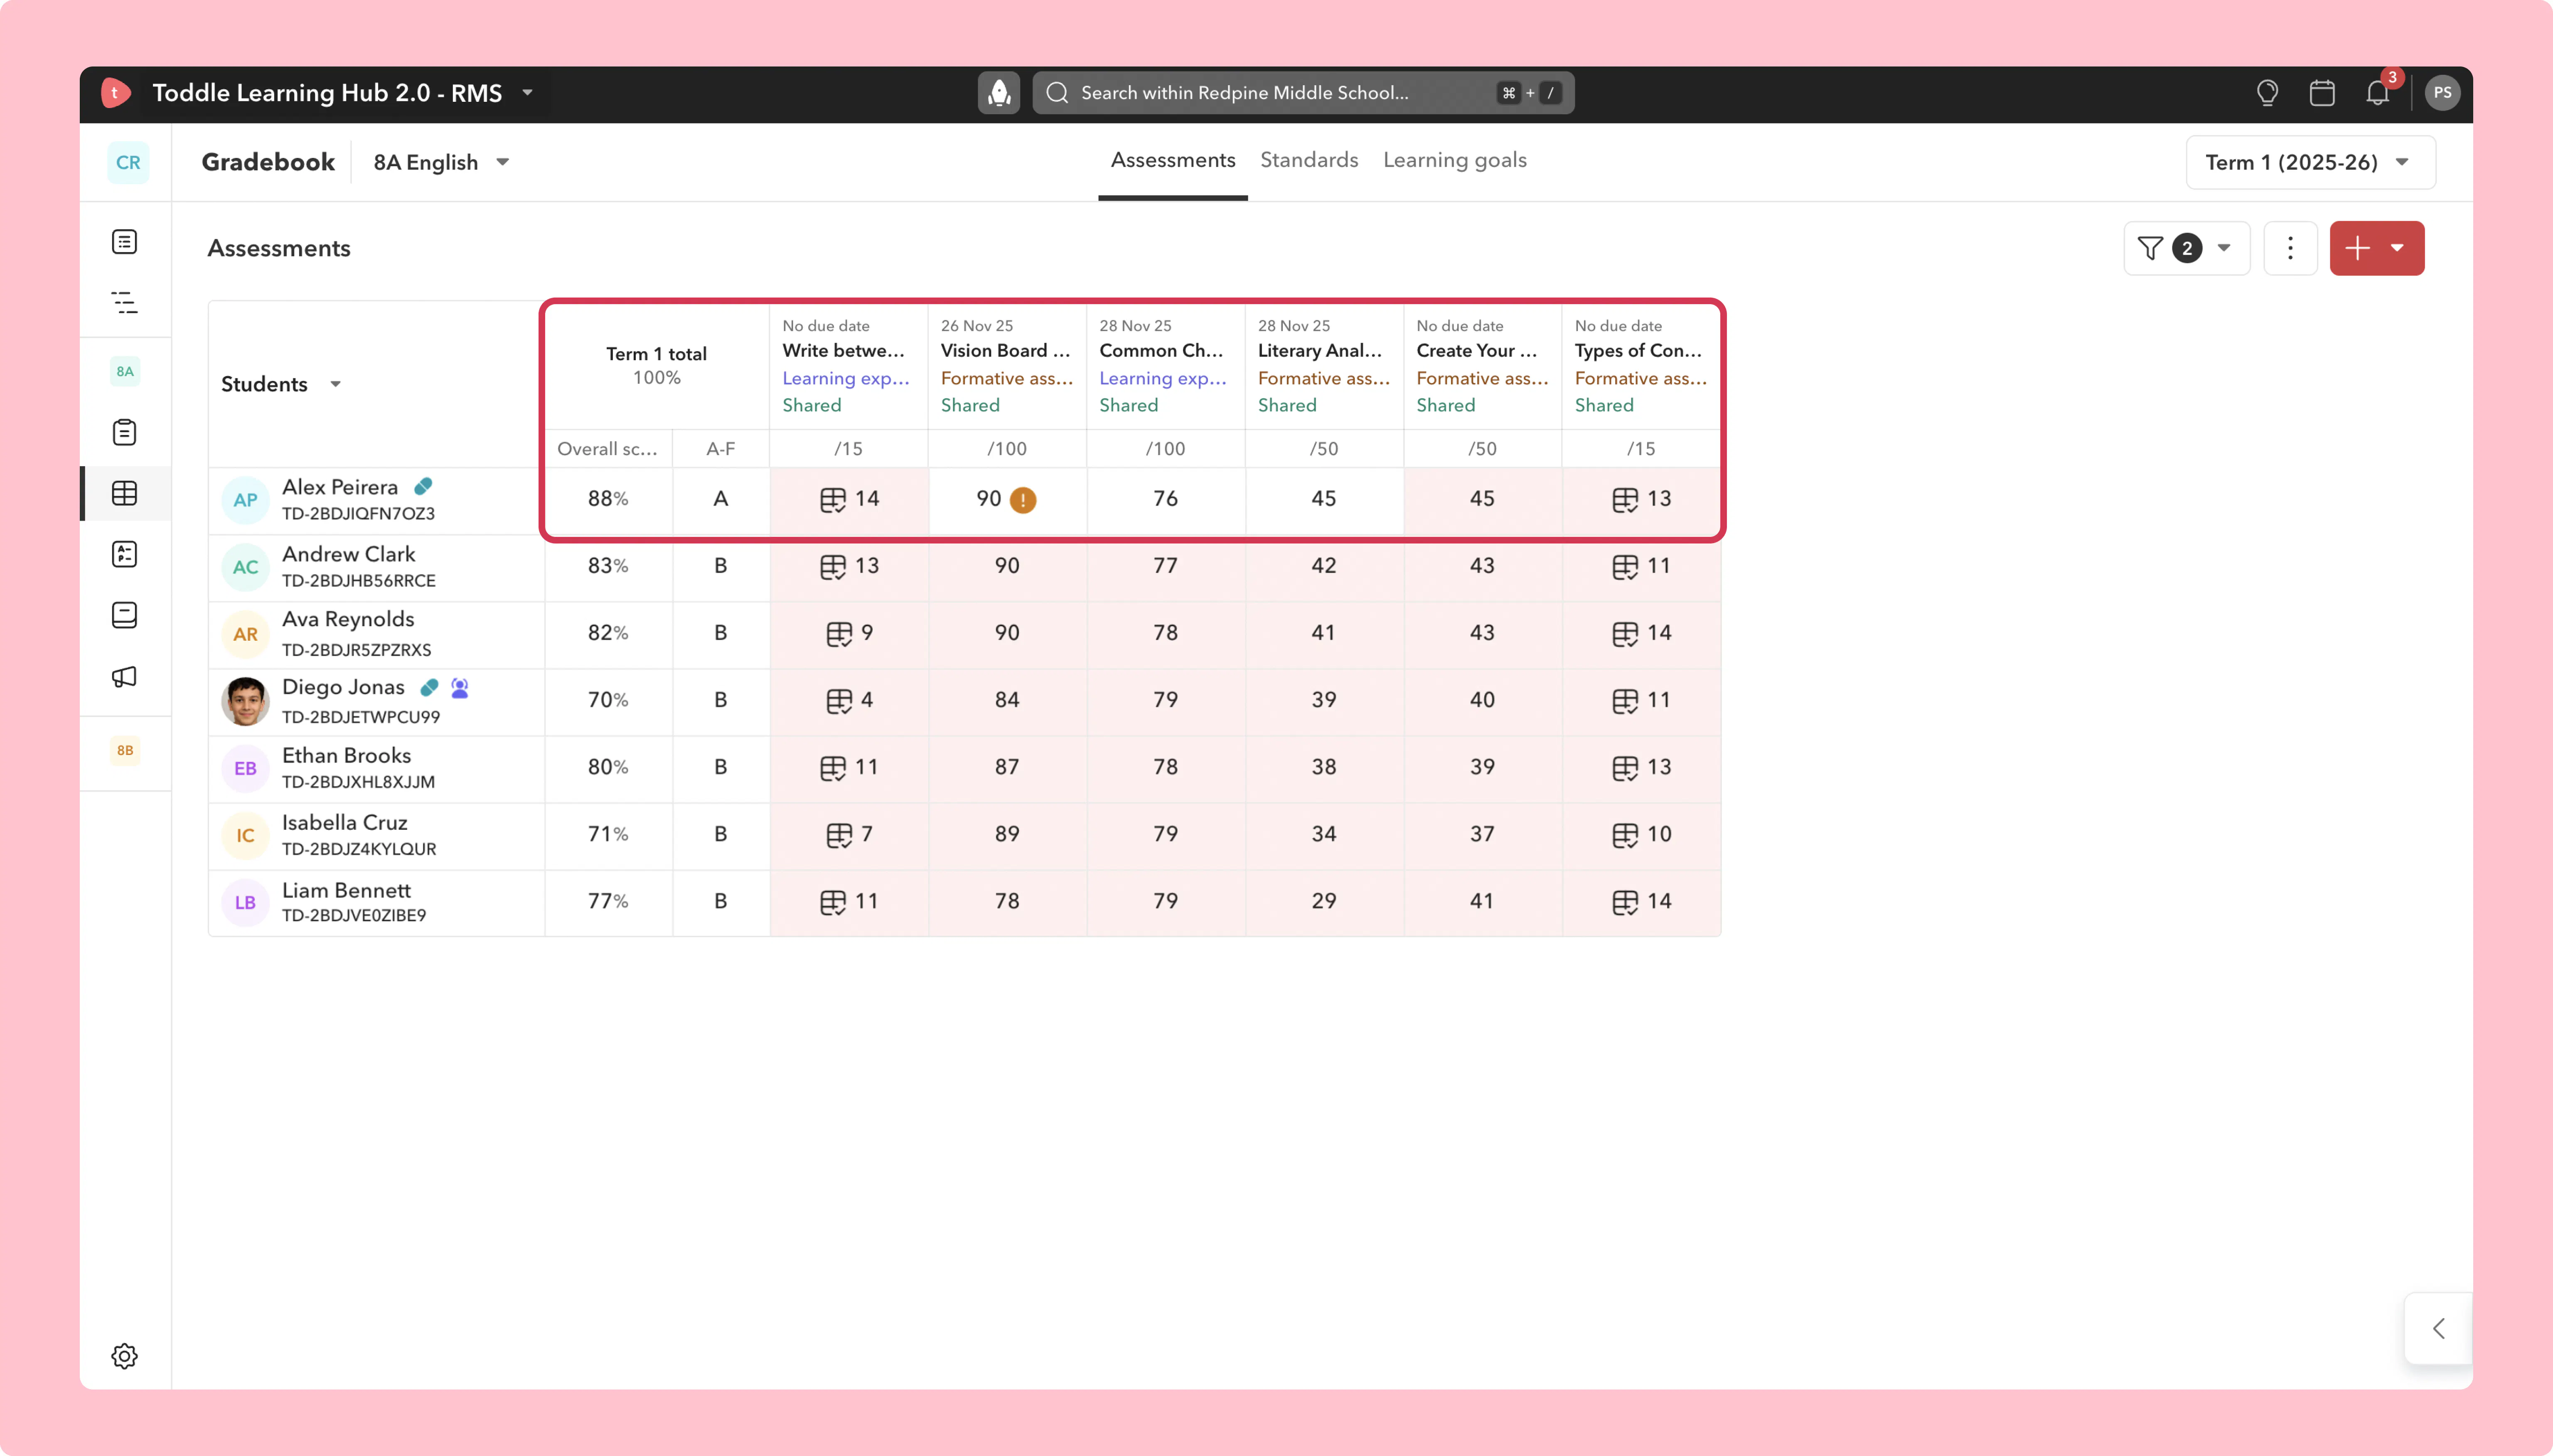Click the purple person icon beside Diego Jonas
Screen dimensions: 2553x1456
(x=460, y=688)
